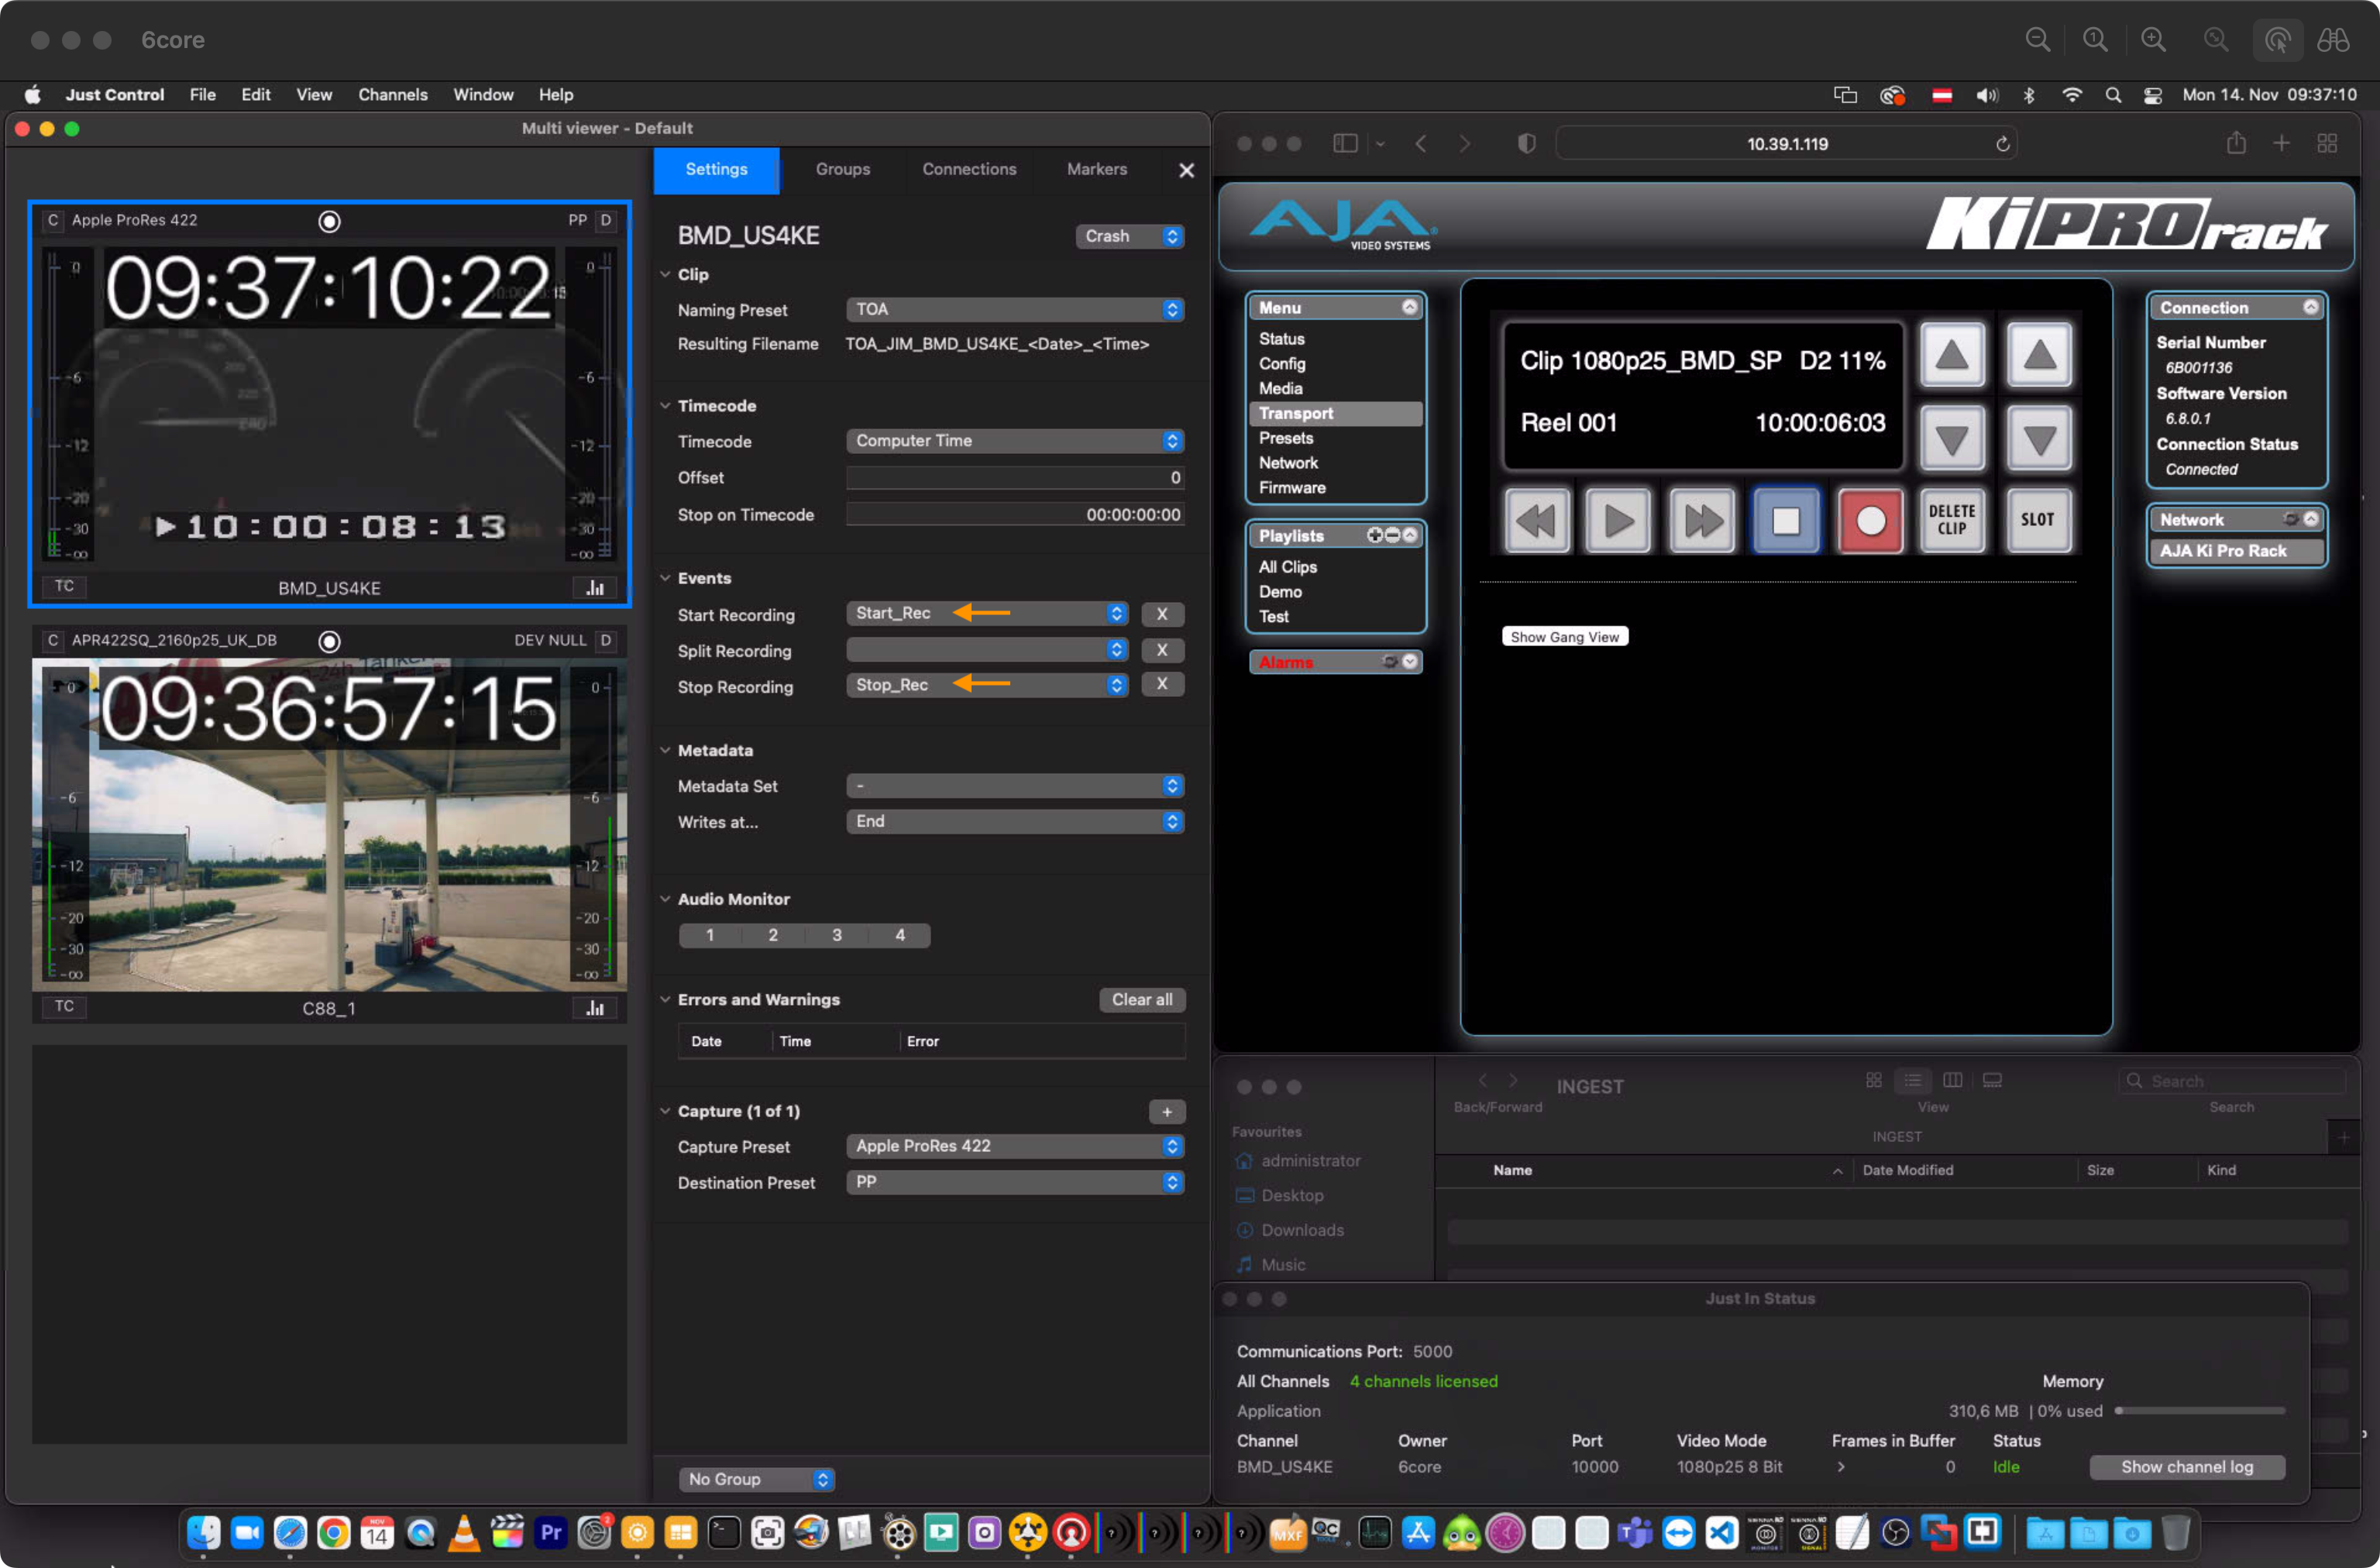Switch to the Markers tab

click(1097, 170)
